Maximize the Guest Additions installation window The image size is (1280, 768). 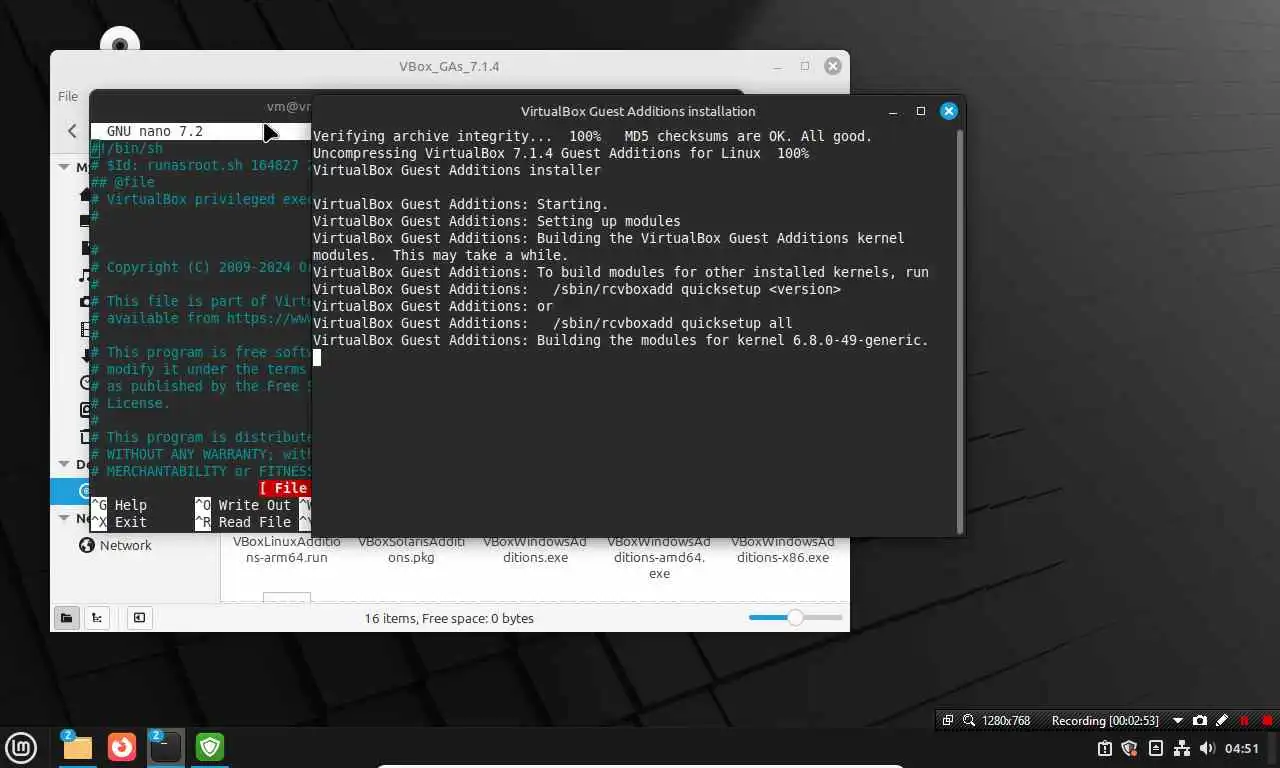(921, 111)
